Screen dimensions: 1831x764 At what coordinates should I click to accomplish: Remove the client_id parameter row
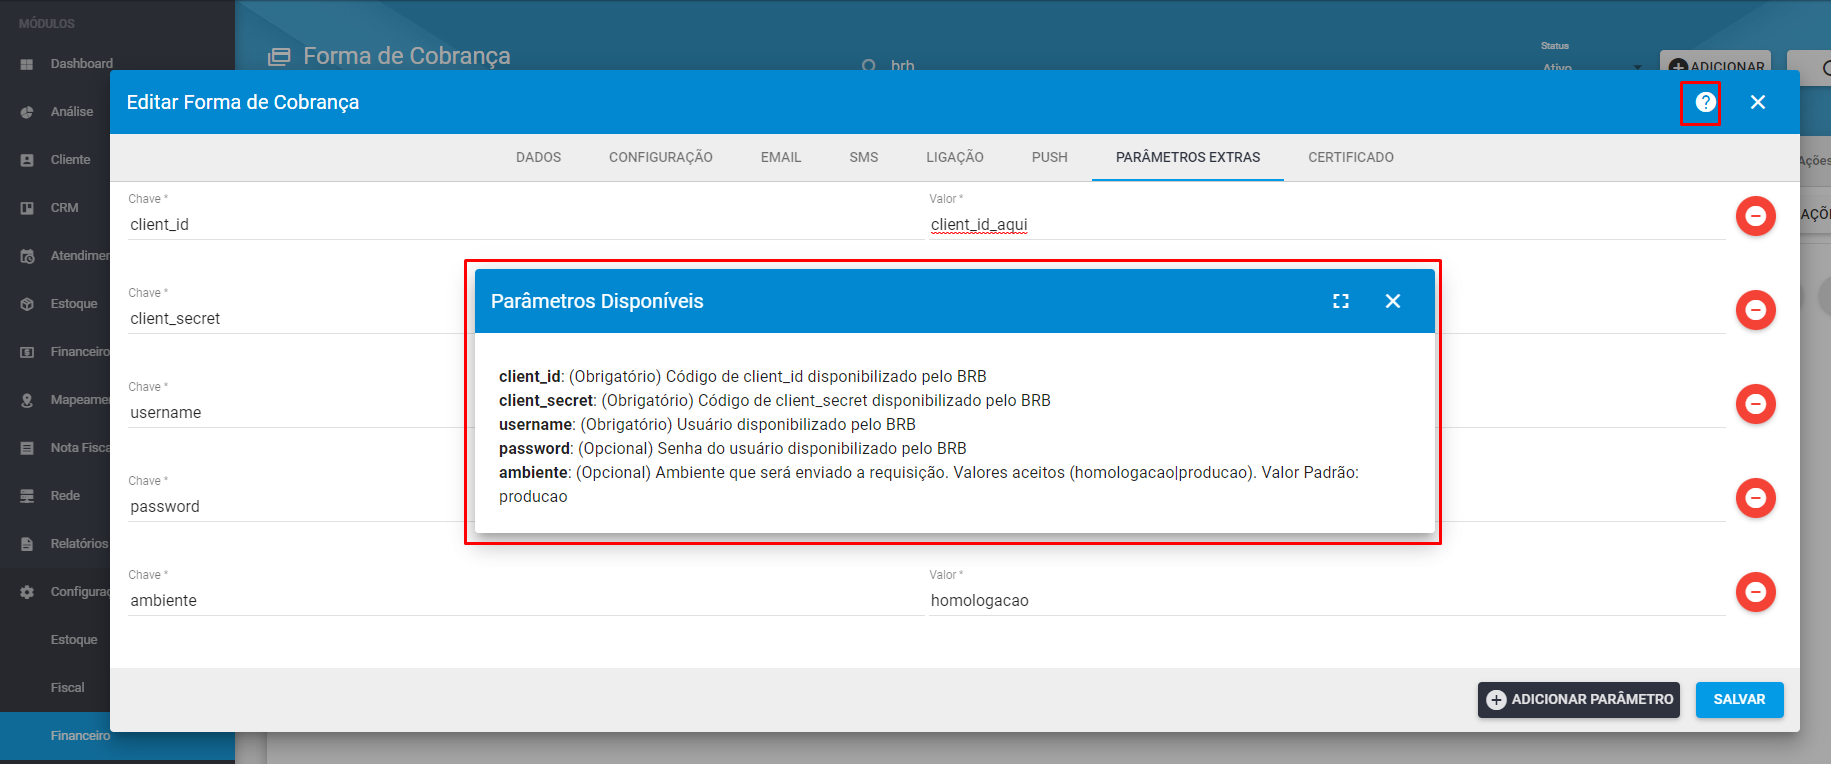click(x=1755, y=216)
